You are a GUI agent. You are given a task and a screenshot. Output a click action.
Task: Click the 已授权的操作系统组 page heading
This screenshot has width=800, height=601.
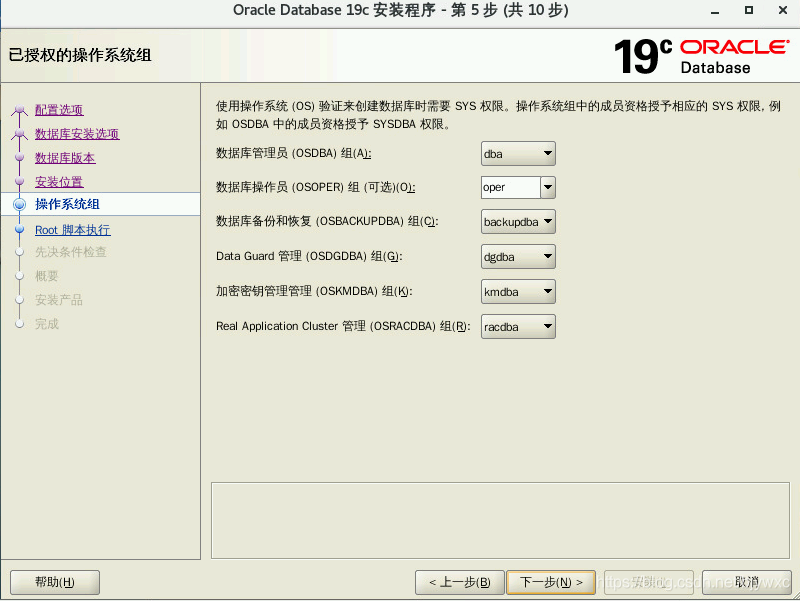80,55
